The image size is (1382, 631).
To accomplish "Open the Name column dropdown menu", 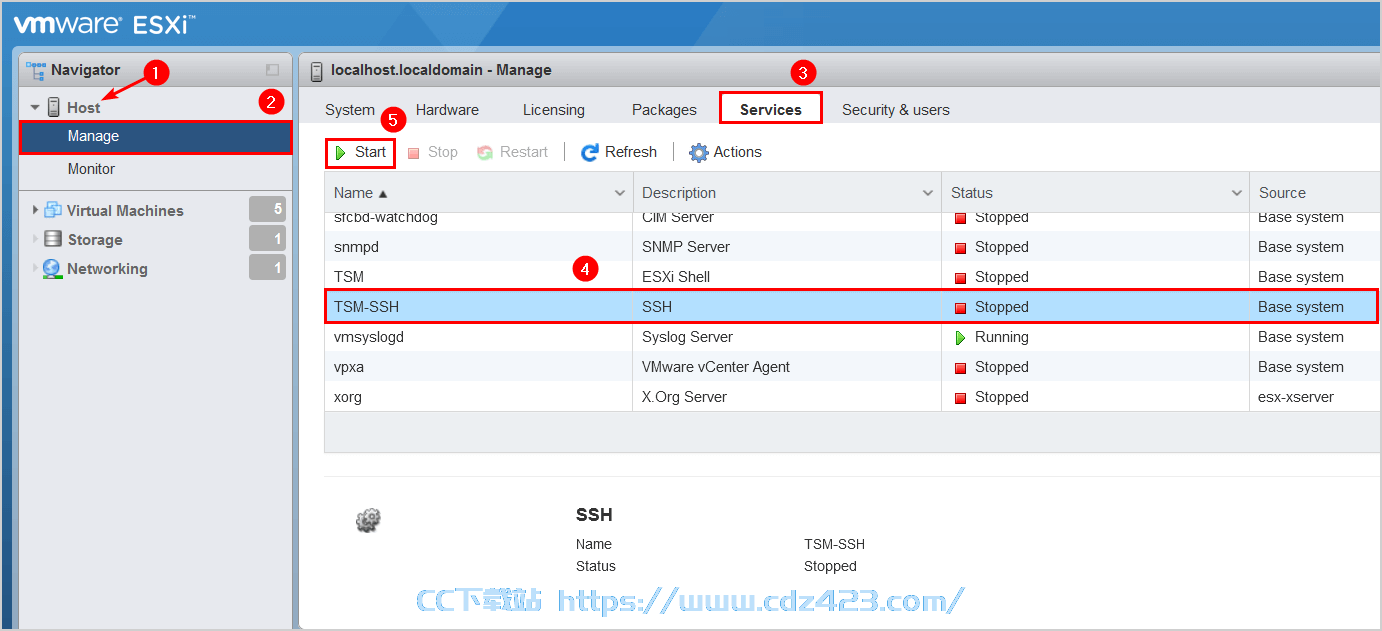I will coord(620,193).
